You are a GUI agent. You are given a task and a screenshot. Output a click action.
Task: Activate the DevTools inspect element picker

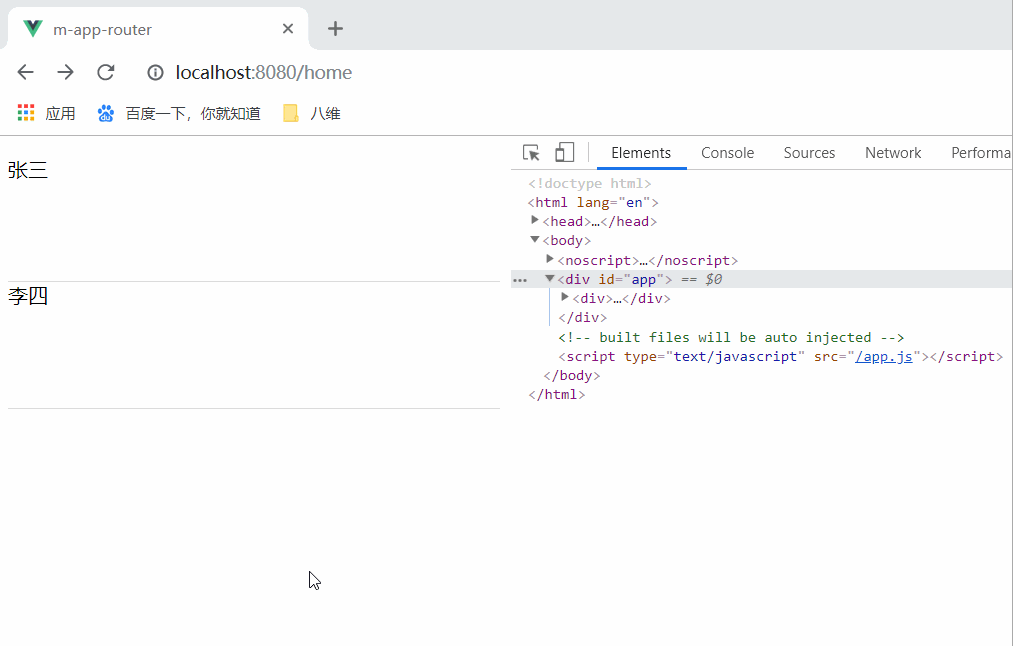(531, 153)
